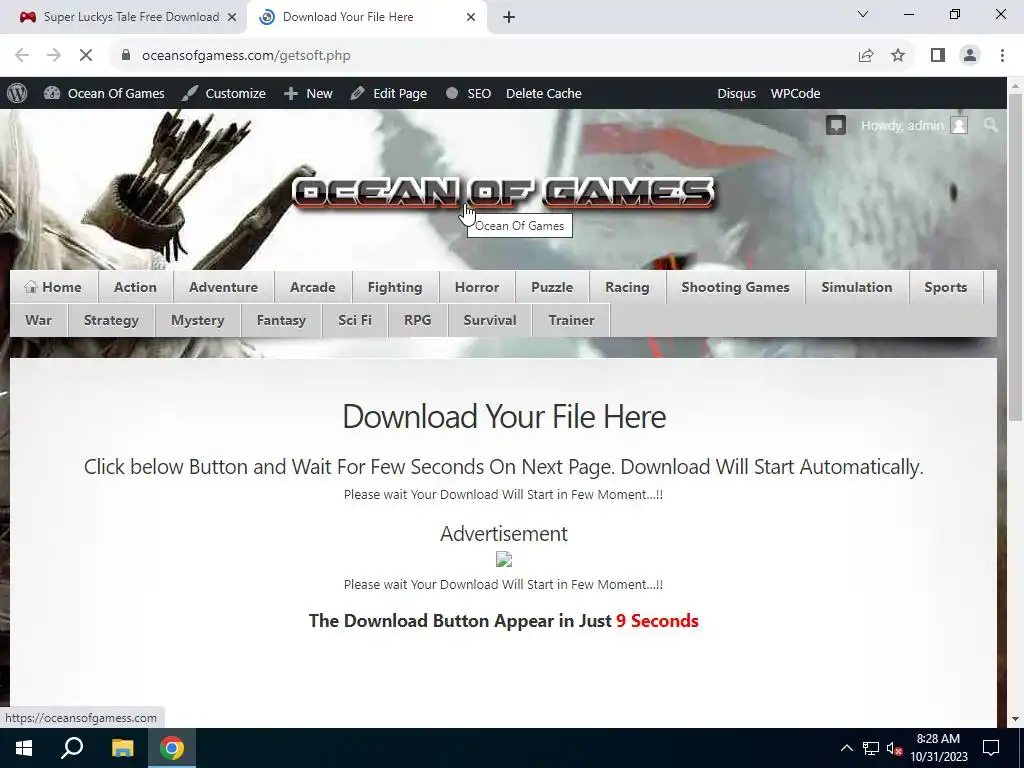Go forward in browser history

coord(54,56)
